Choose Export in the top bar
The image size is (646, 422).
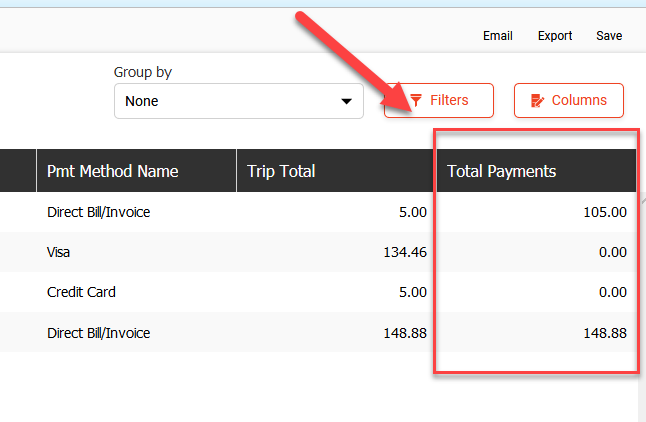click(x=555, y=36)
